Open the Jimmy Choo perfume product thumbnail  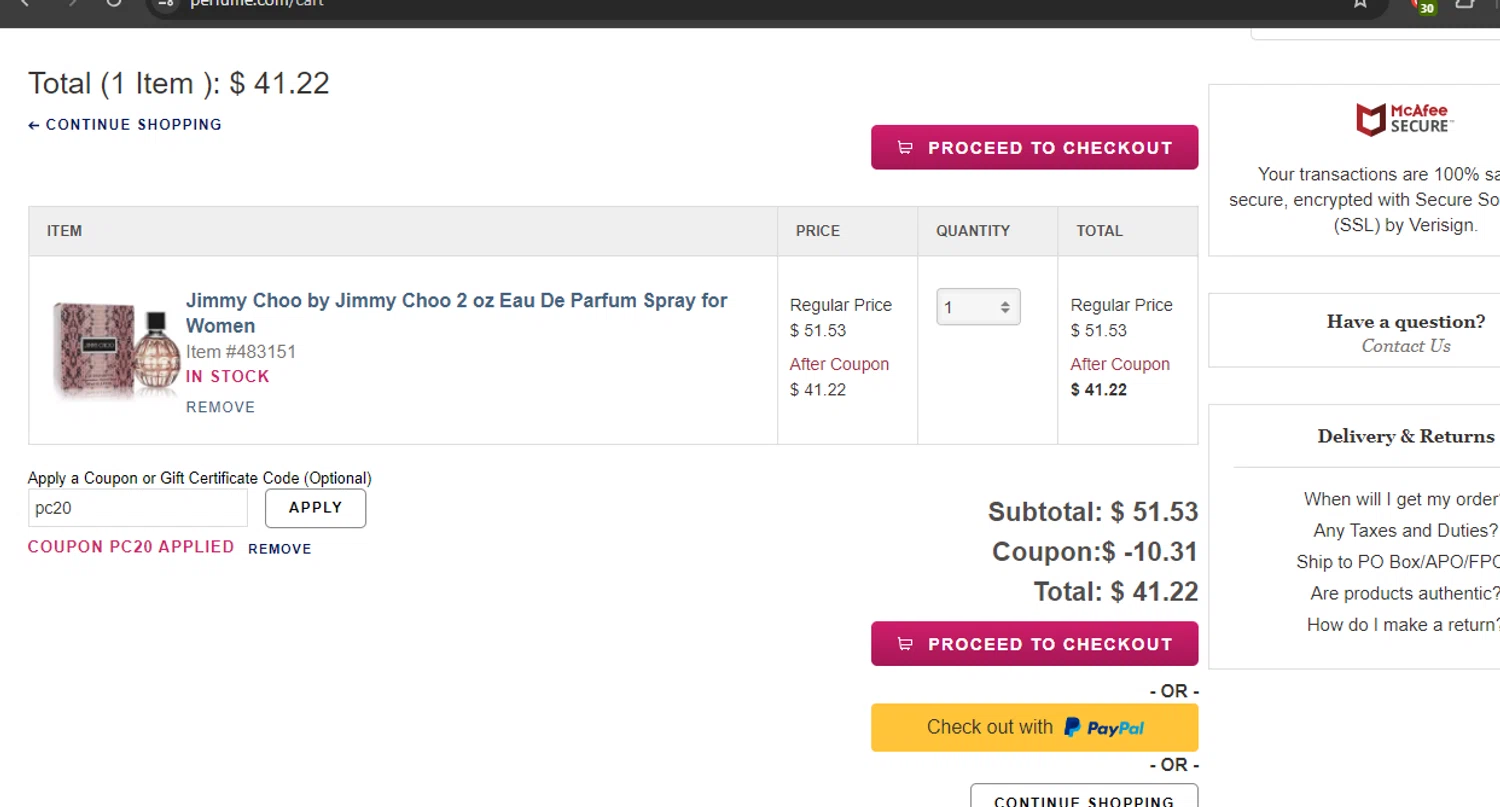117,351
